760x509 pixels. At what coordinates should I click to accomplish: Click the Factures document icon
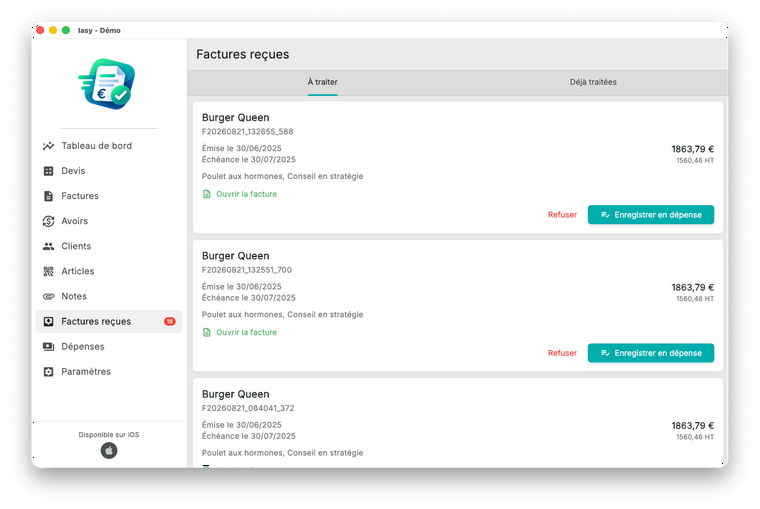(x=48, y=196)
